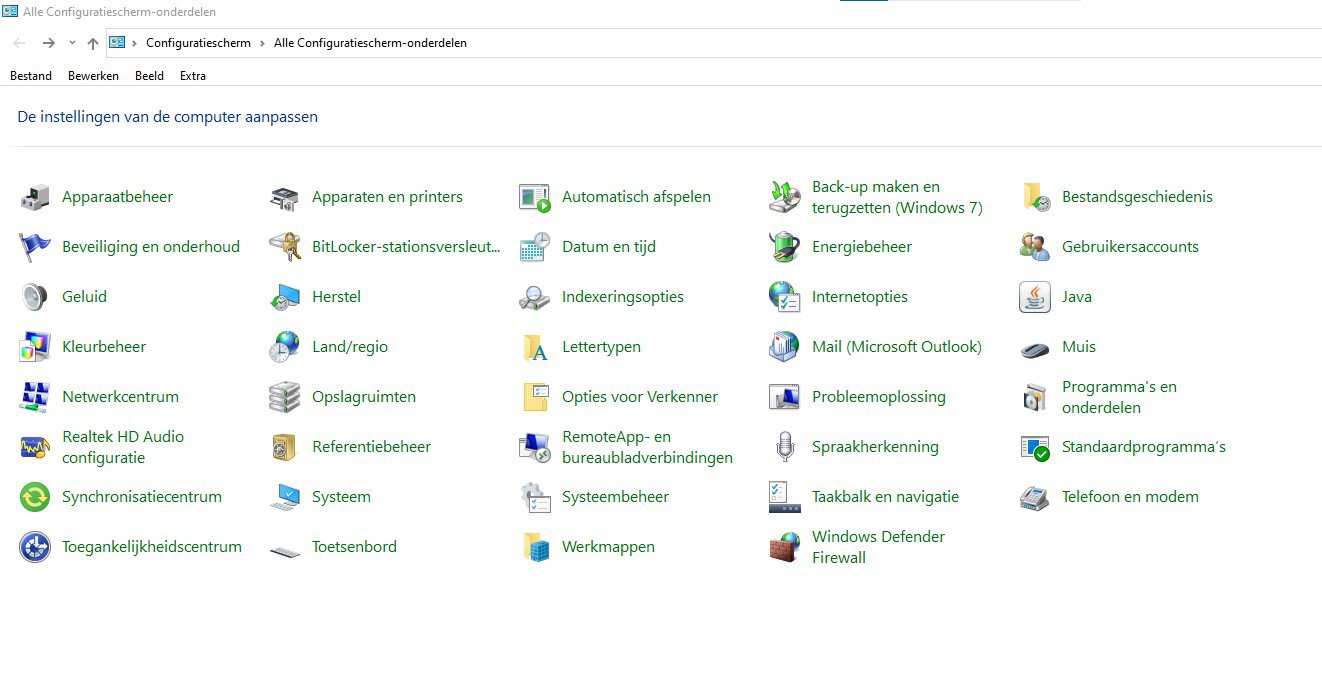1322x697 pixels.
Task: Click the Lettertypen folder icon
Action: click(x=535, y=347)
